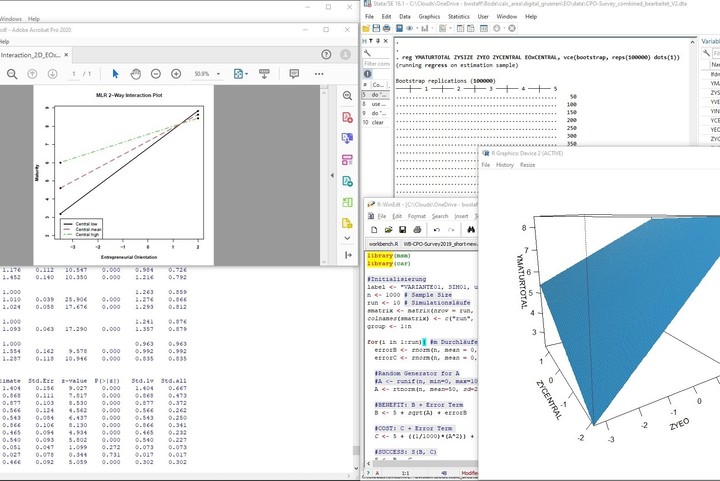Viewport: 720px width, 481px height.
Task: Click Stata graph bar chart icon
Action: click(425, 28)
